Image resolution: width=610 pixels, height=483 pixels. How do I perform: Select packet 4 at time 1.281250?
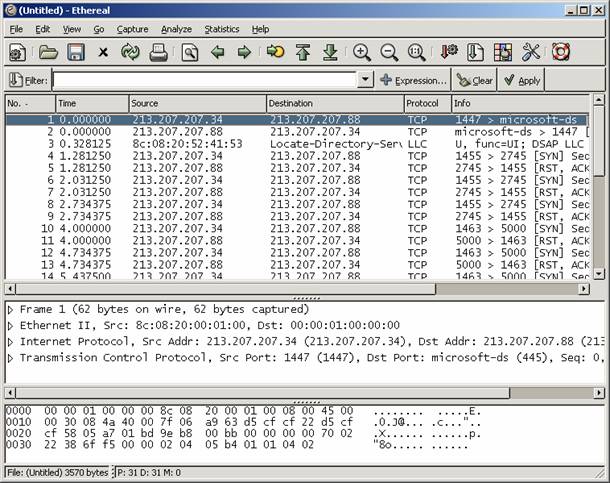(298, 156)
